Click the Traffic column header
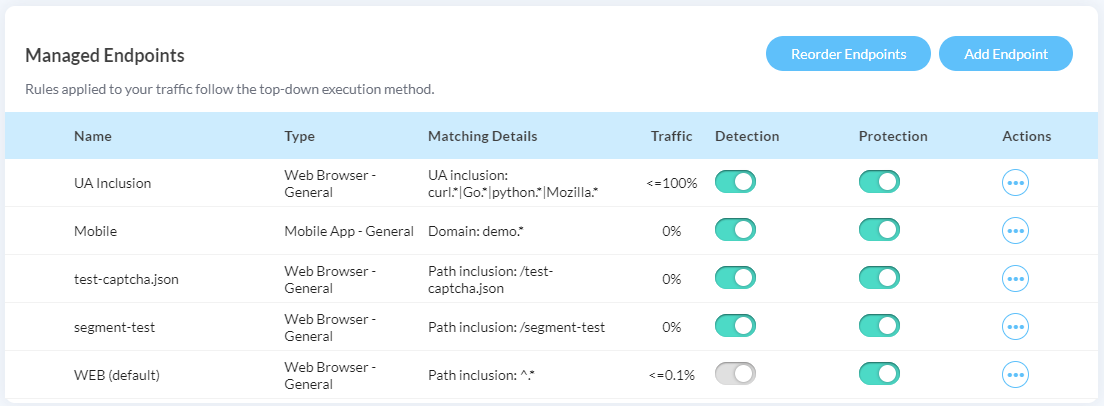Screen dimensions: 1104x406 tap(671, 136)
